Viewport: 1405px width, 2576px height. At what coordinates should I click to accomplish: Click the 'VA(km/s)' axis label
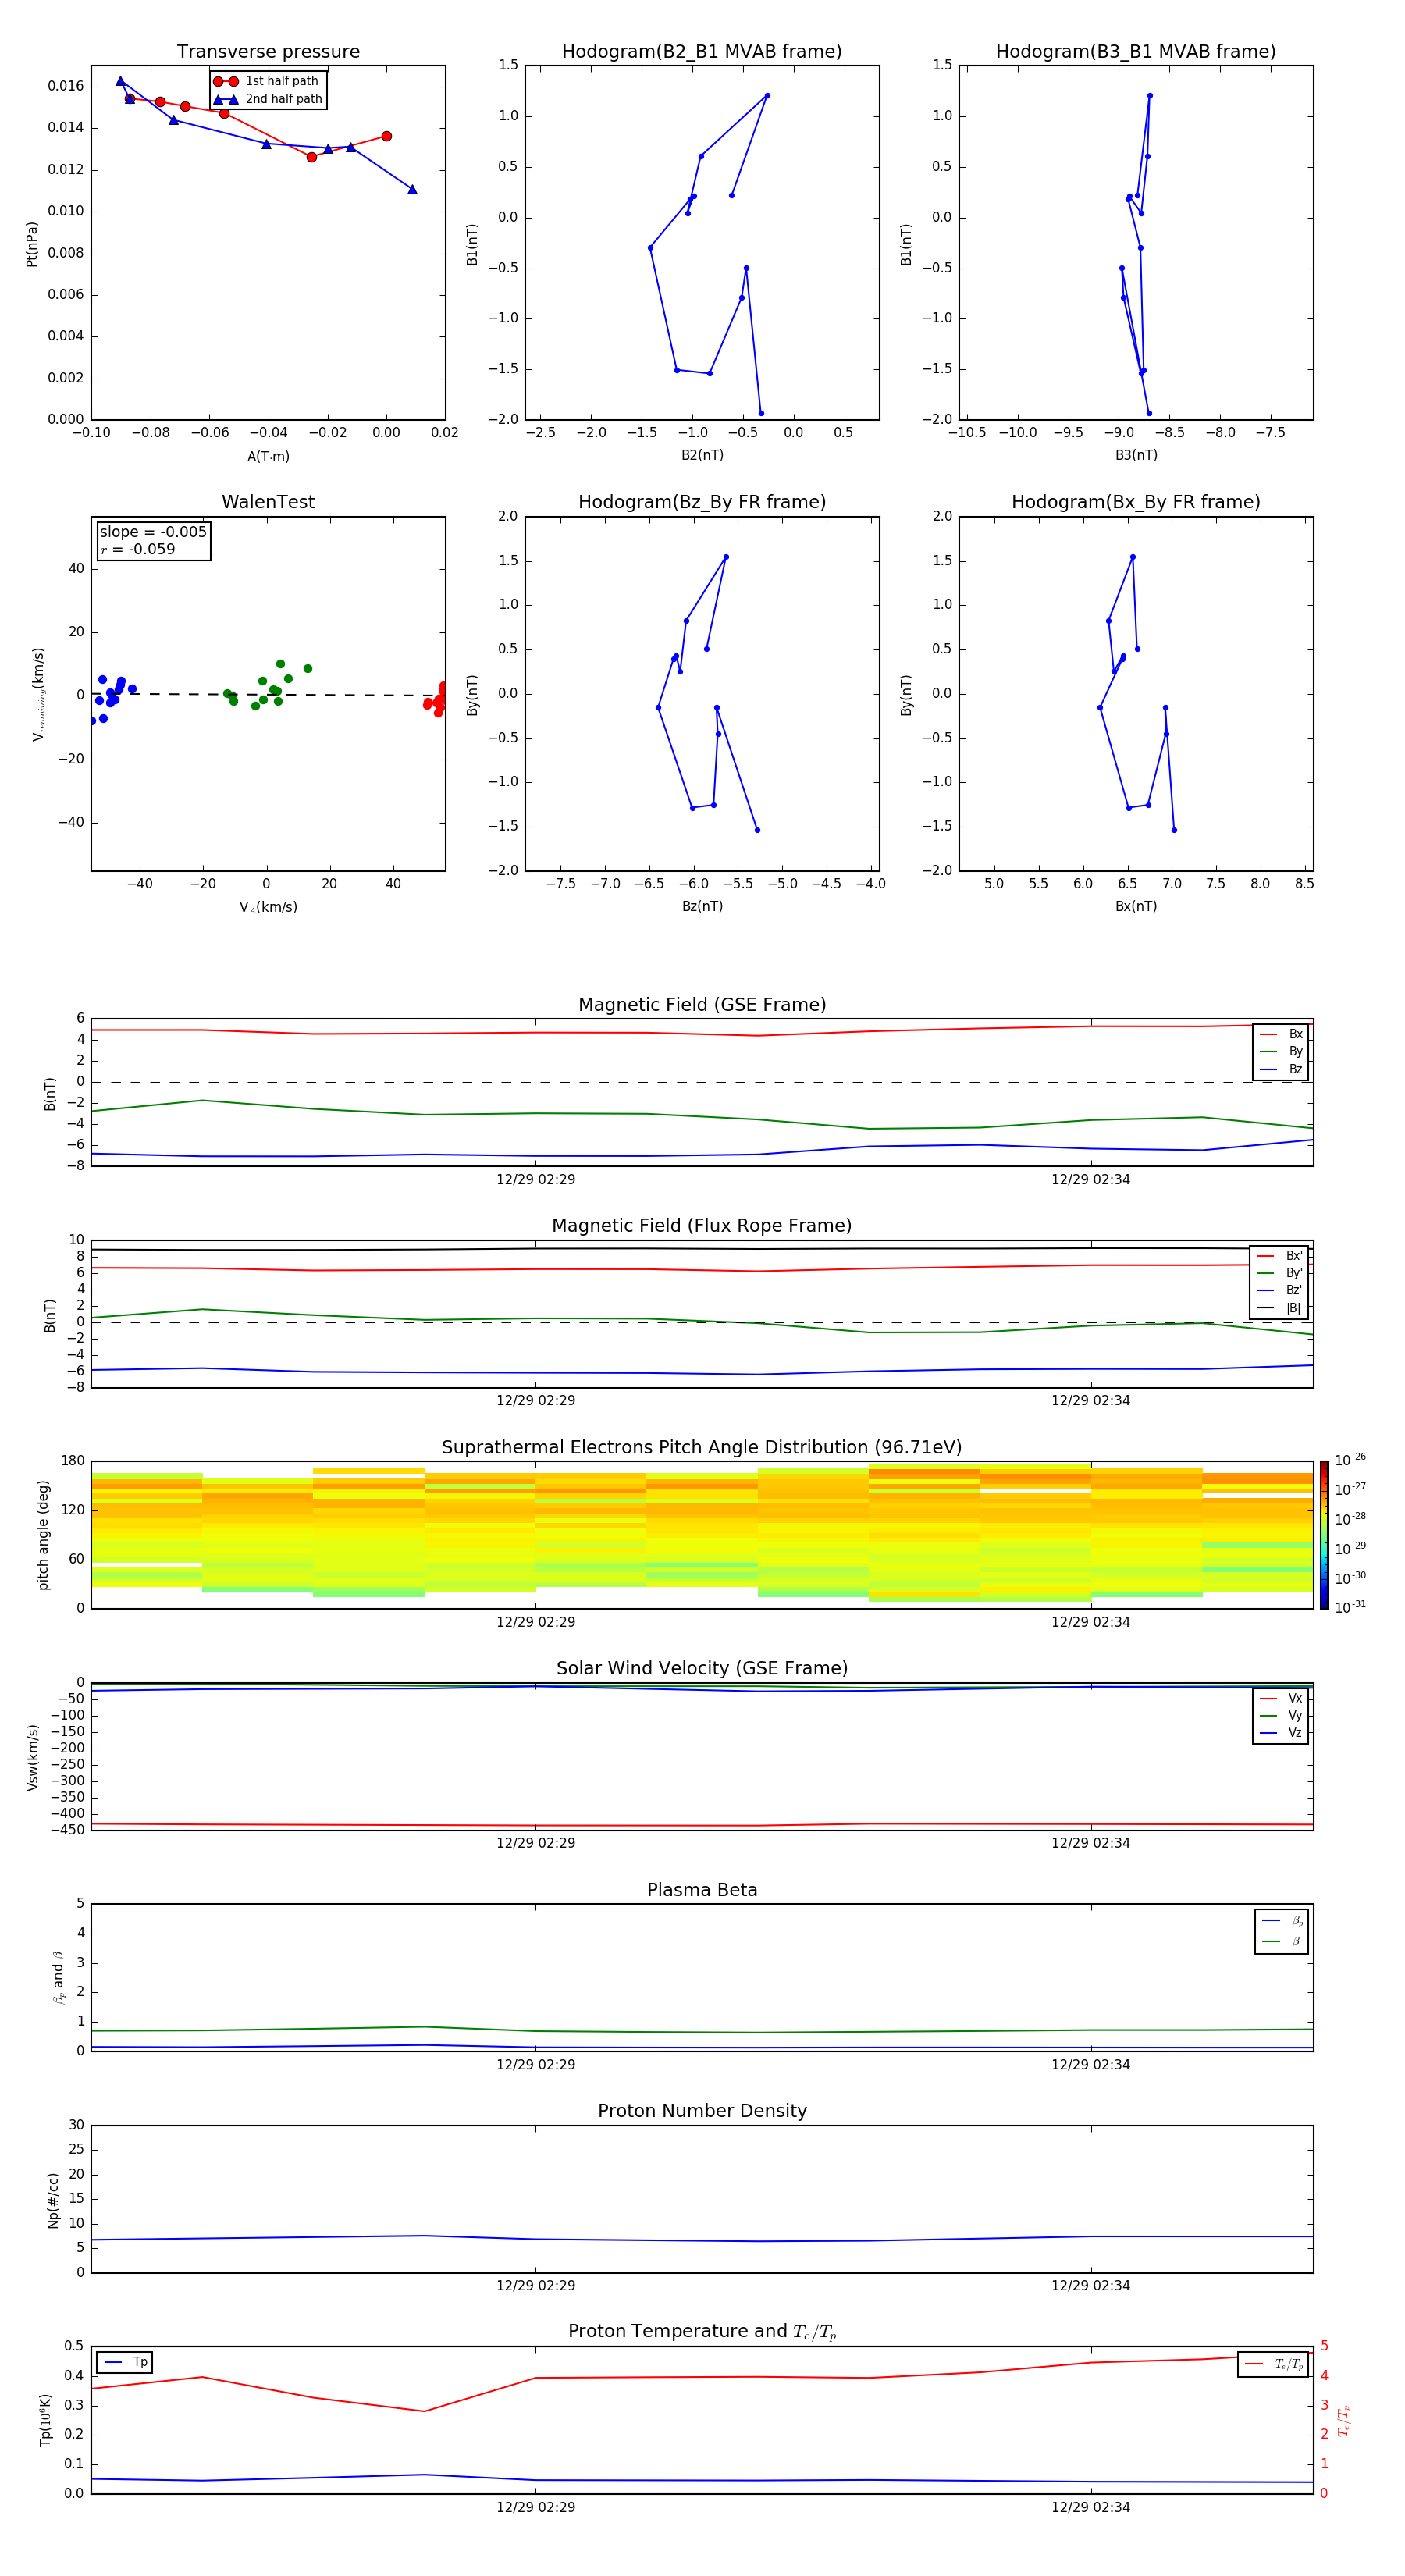click(x=268, y=908)
